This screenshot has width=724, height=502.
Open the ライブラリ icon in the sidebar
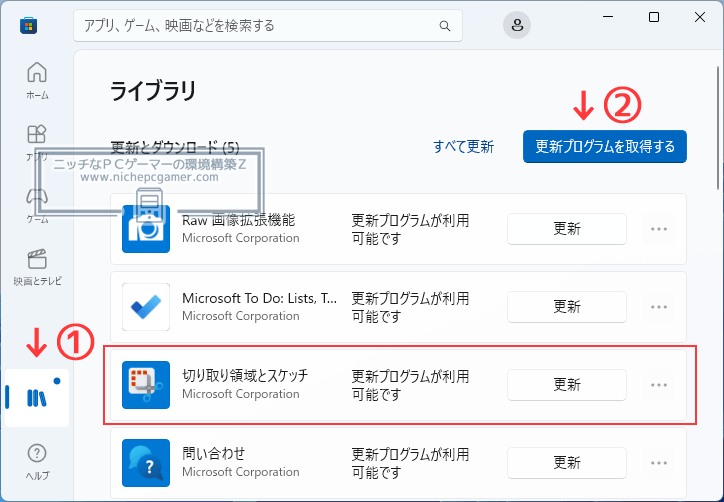37,398
